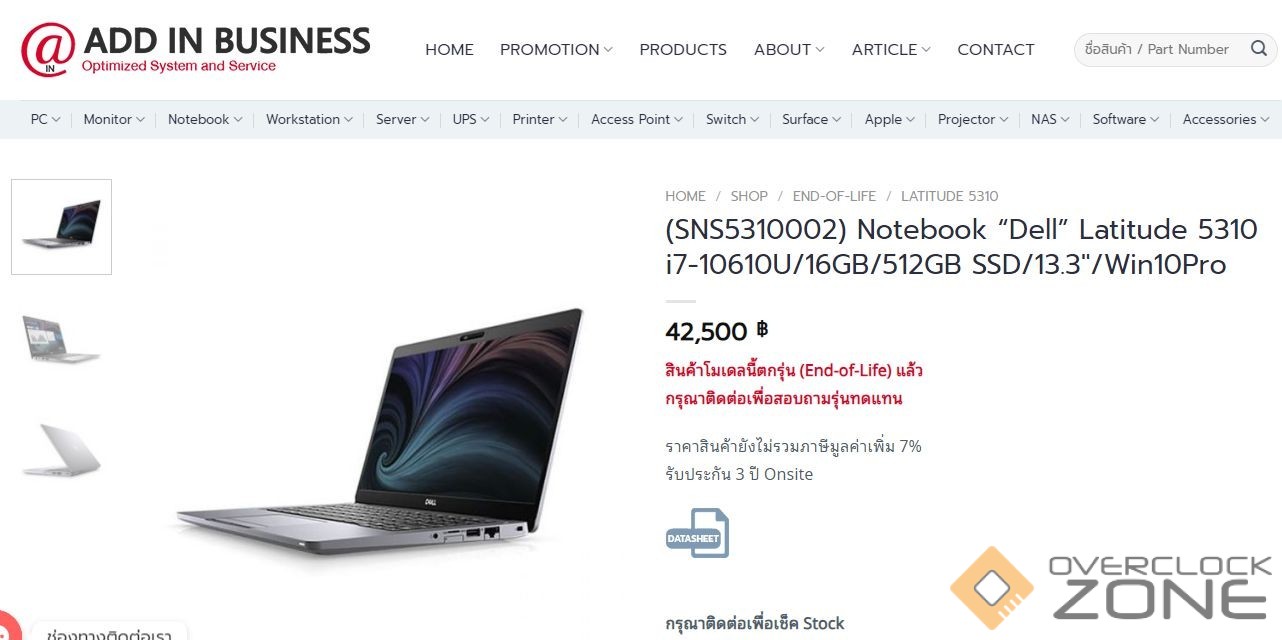Click the search magnifier icon
The width and height of the screenshot is (1282, 640).
[x=1258, y=49]
